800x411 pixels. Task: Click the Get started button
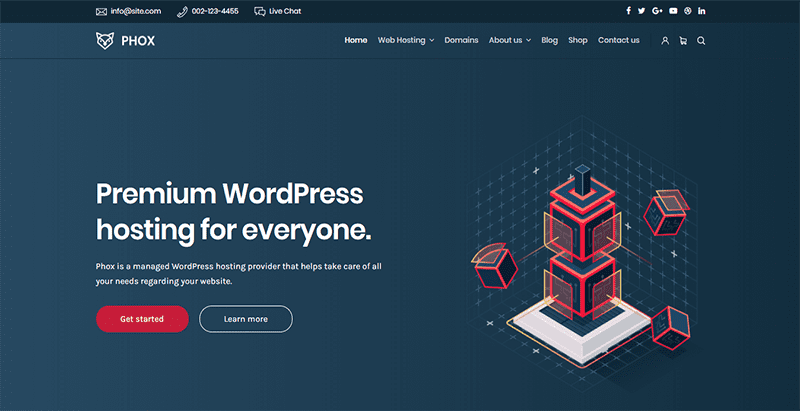[142, 319]
